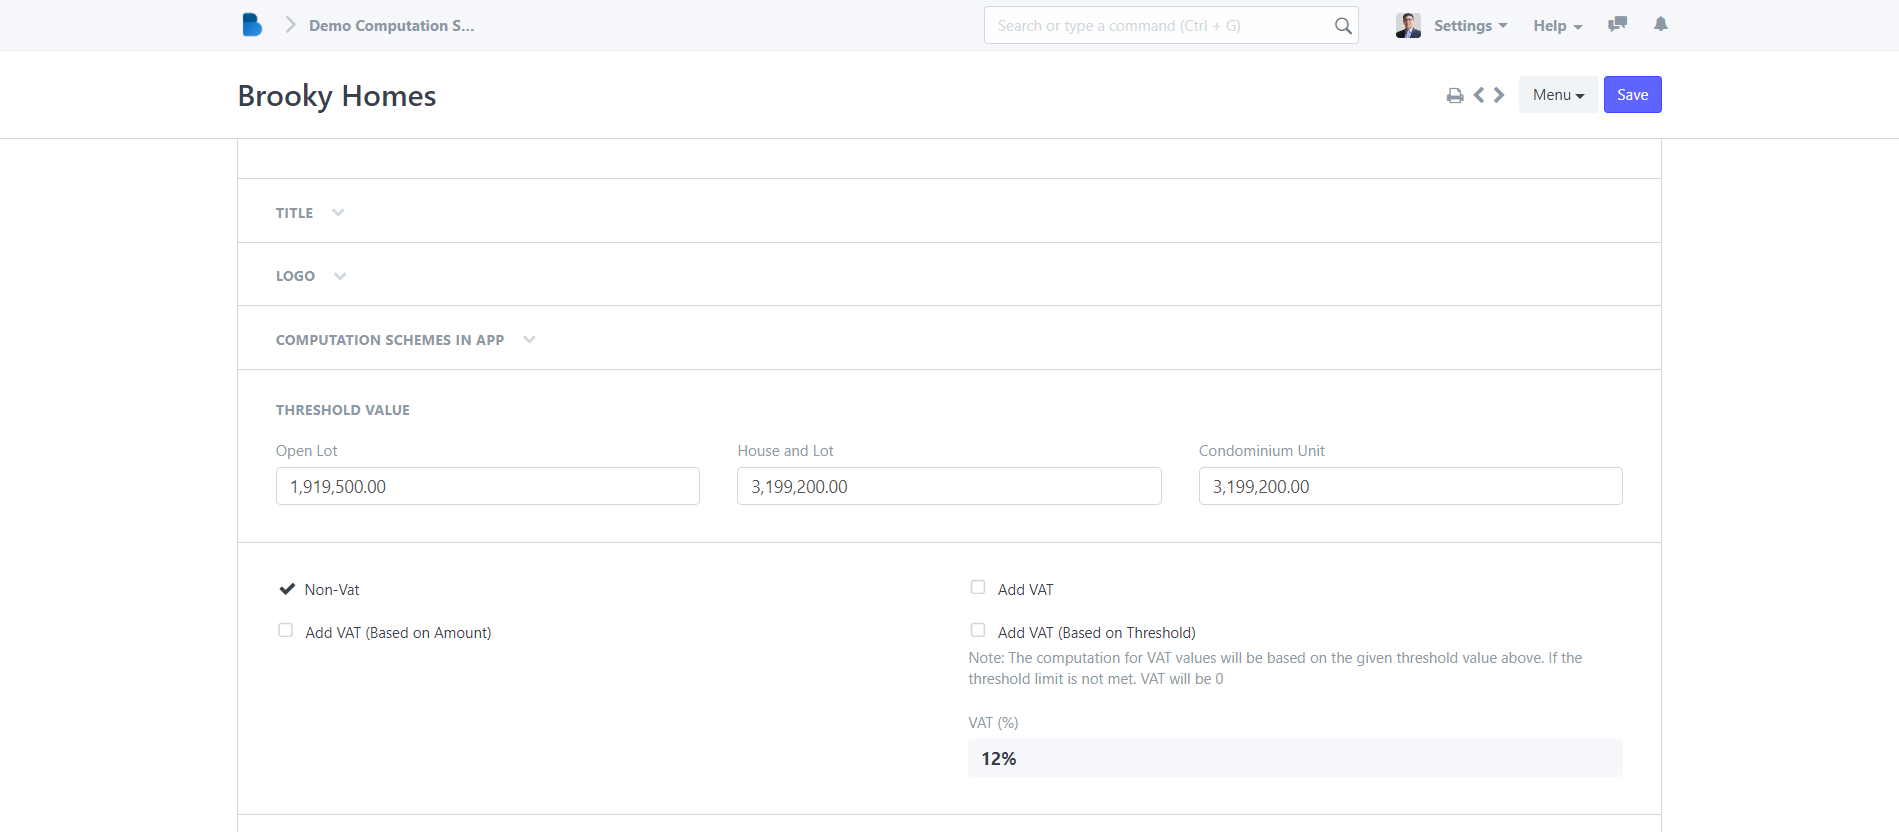Open the Menu dropdown button
The width and height of the screenshot is (1899, 832).
(1557, 95)
